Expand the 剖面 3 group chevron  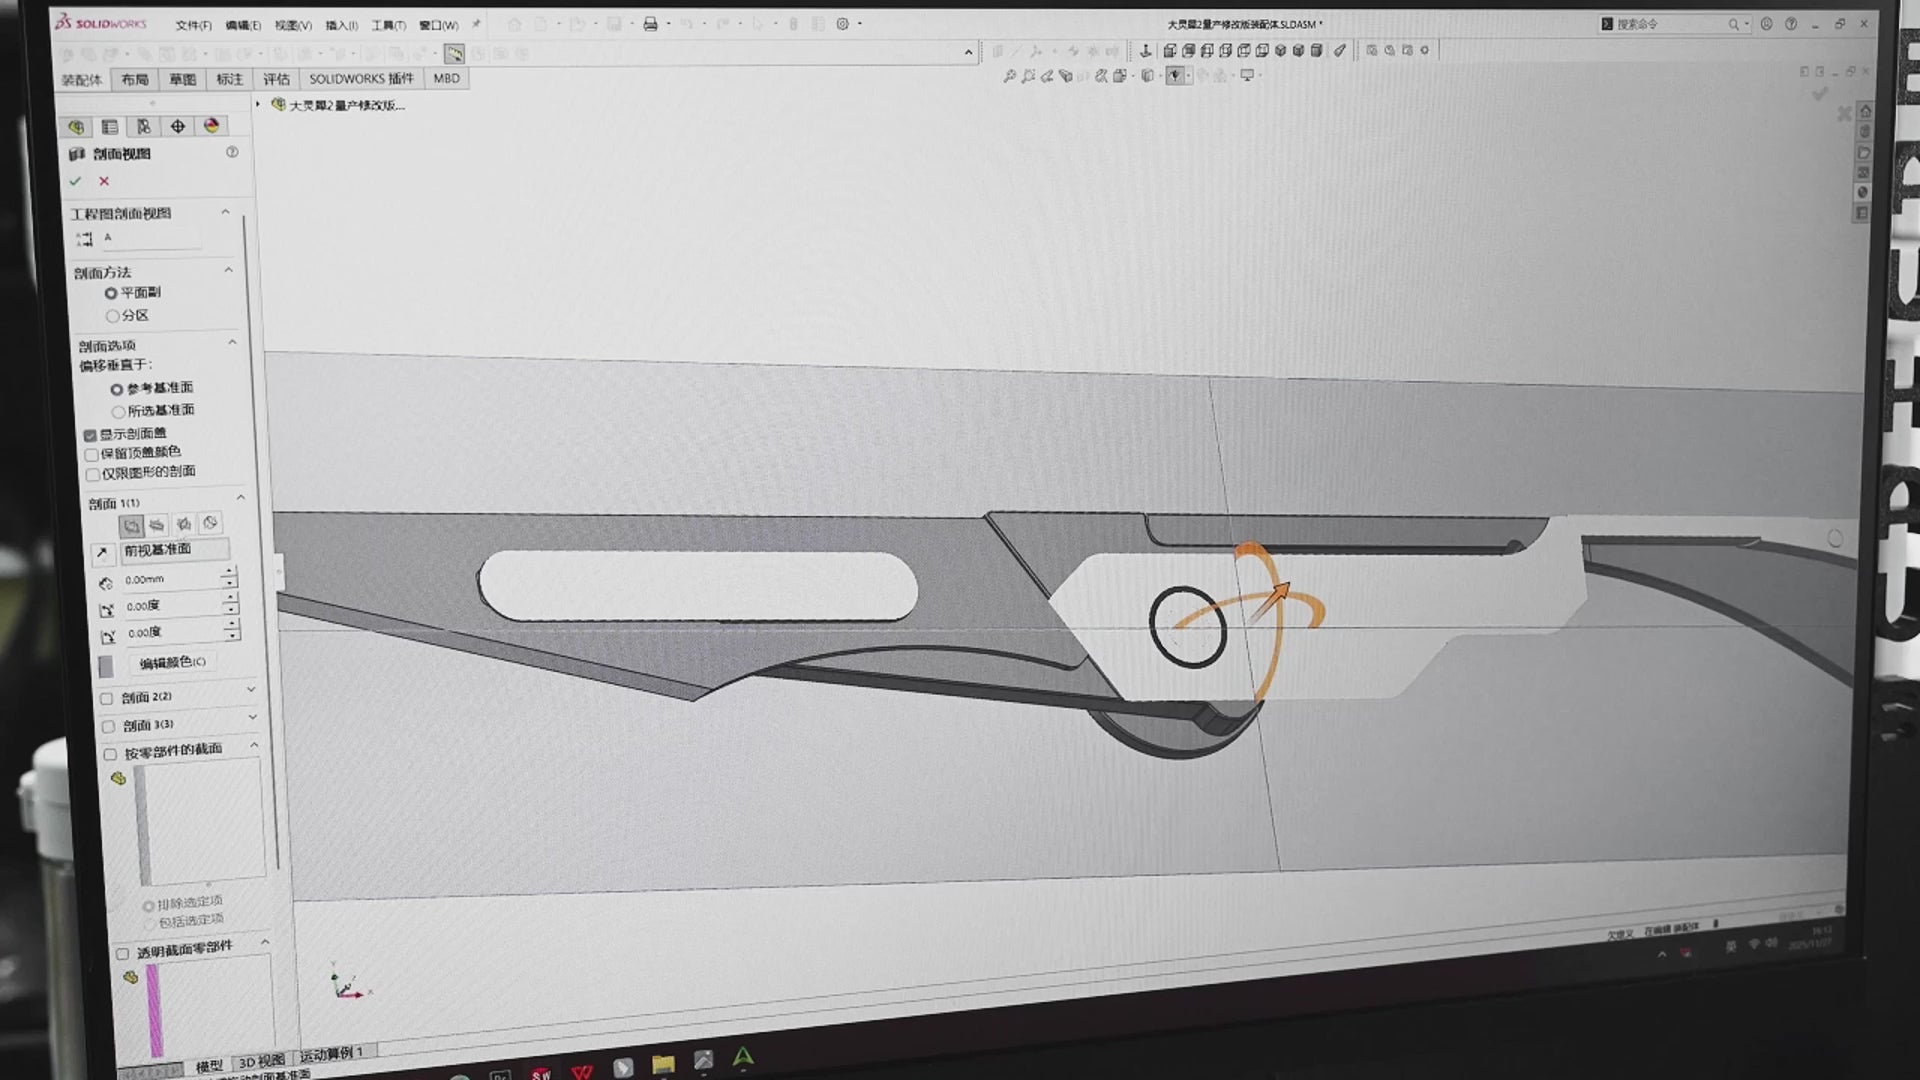coord(252,717)
